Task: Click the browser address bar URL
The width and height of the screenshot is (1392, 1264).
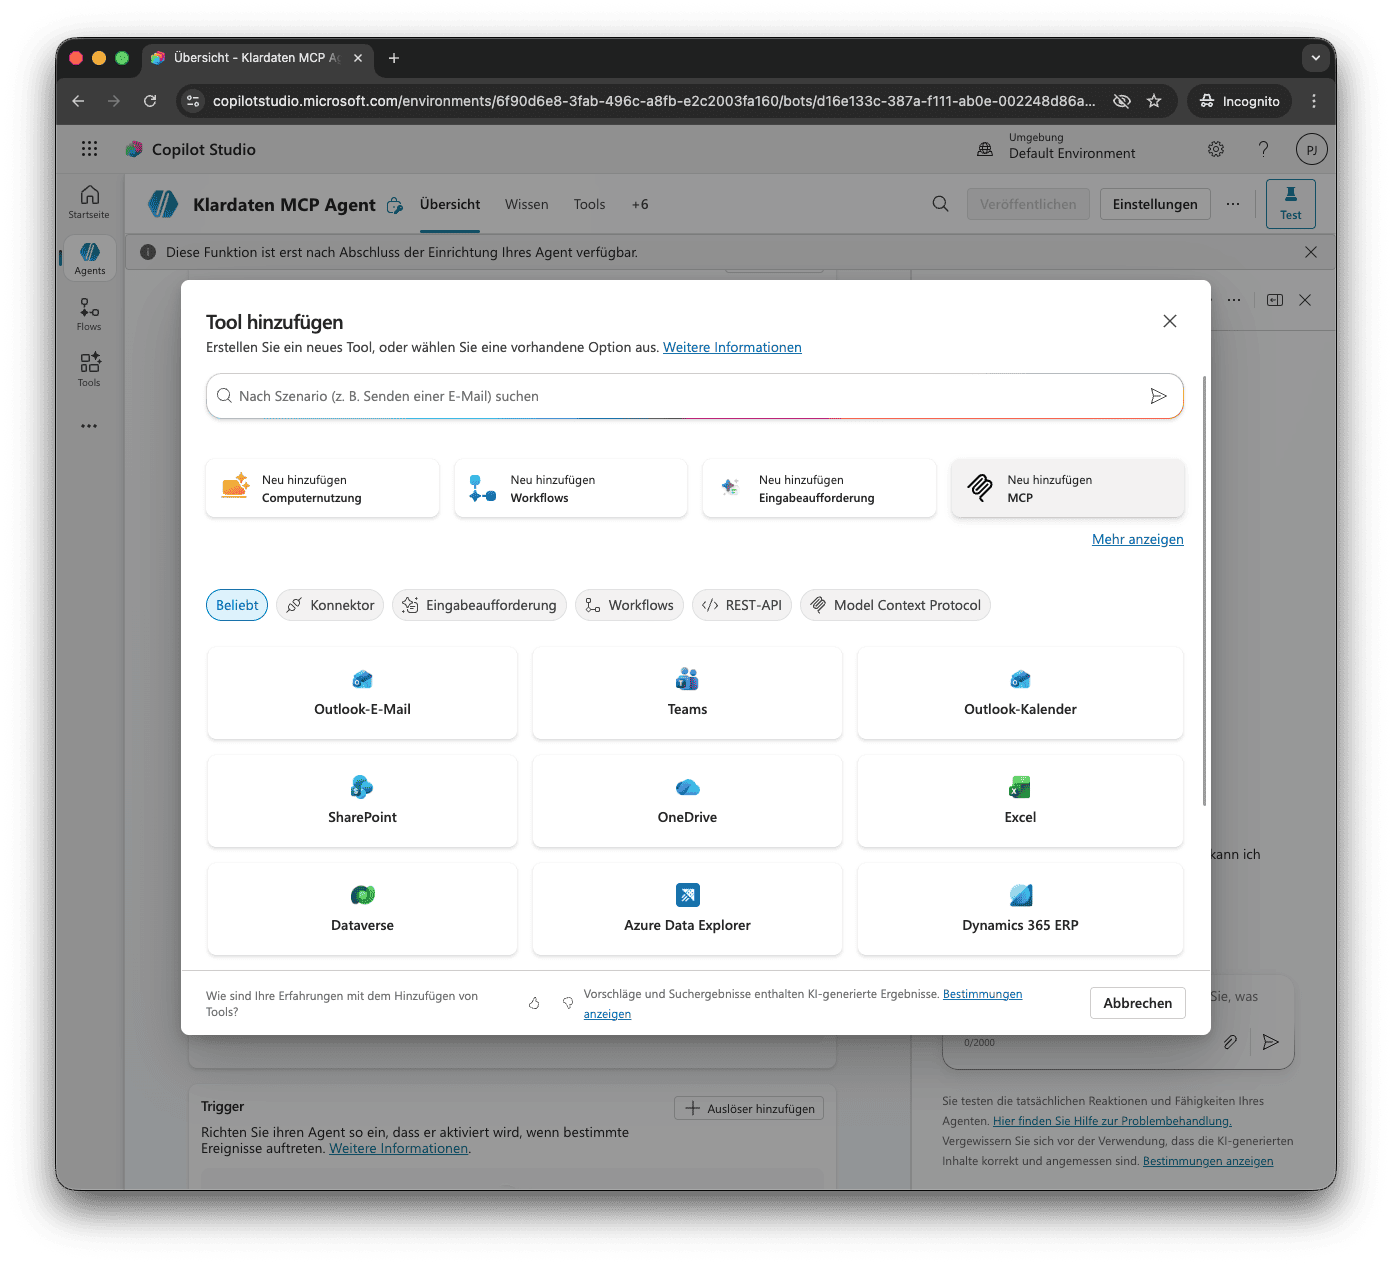Action: pyautogui.click(x=653, y=101)
